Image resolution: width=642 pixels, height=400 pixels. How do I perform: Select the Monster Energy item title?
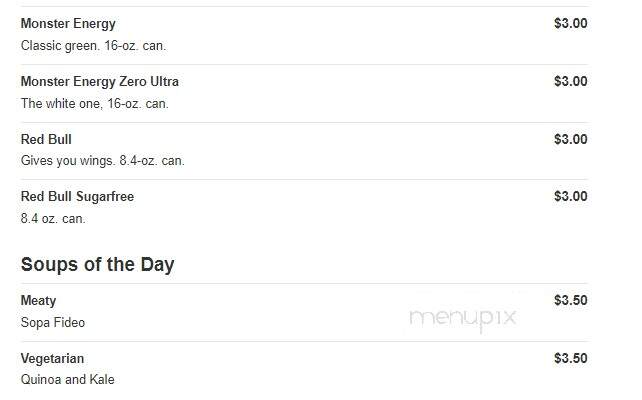[68, 24]
